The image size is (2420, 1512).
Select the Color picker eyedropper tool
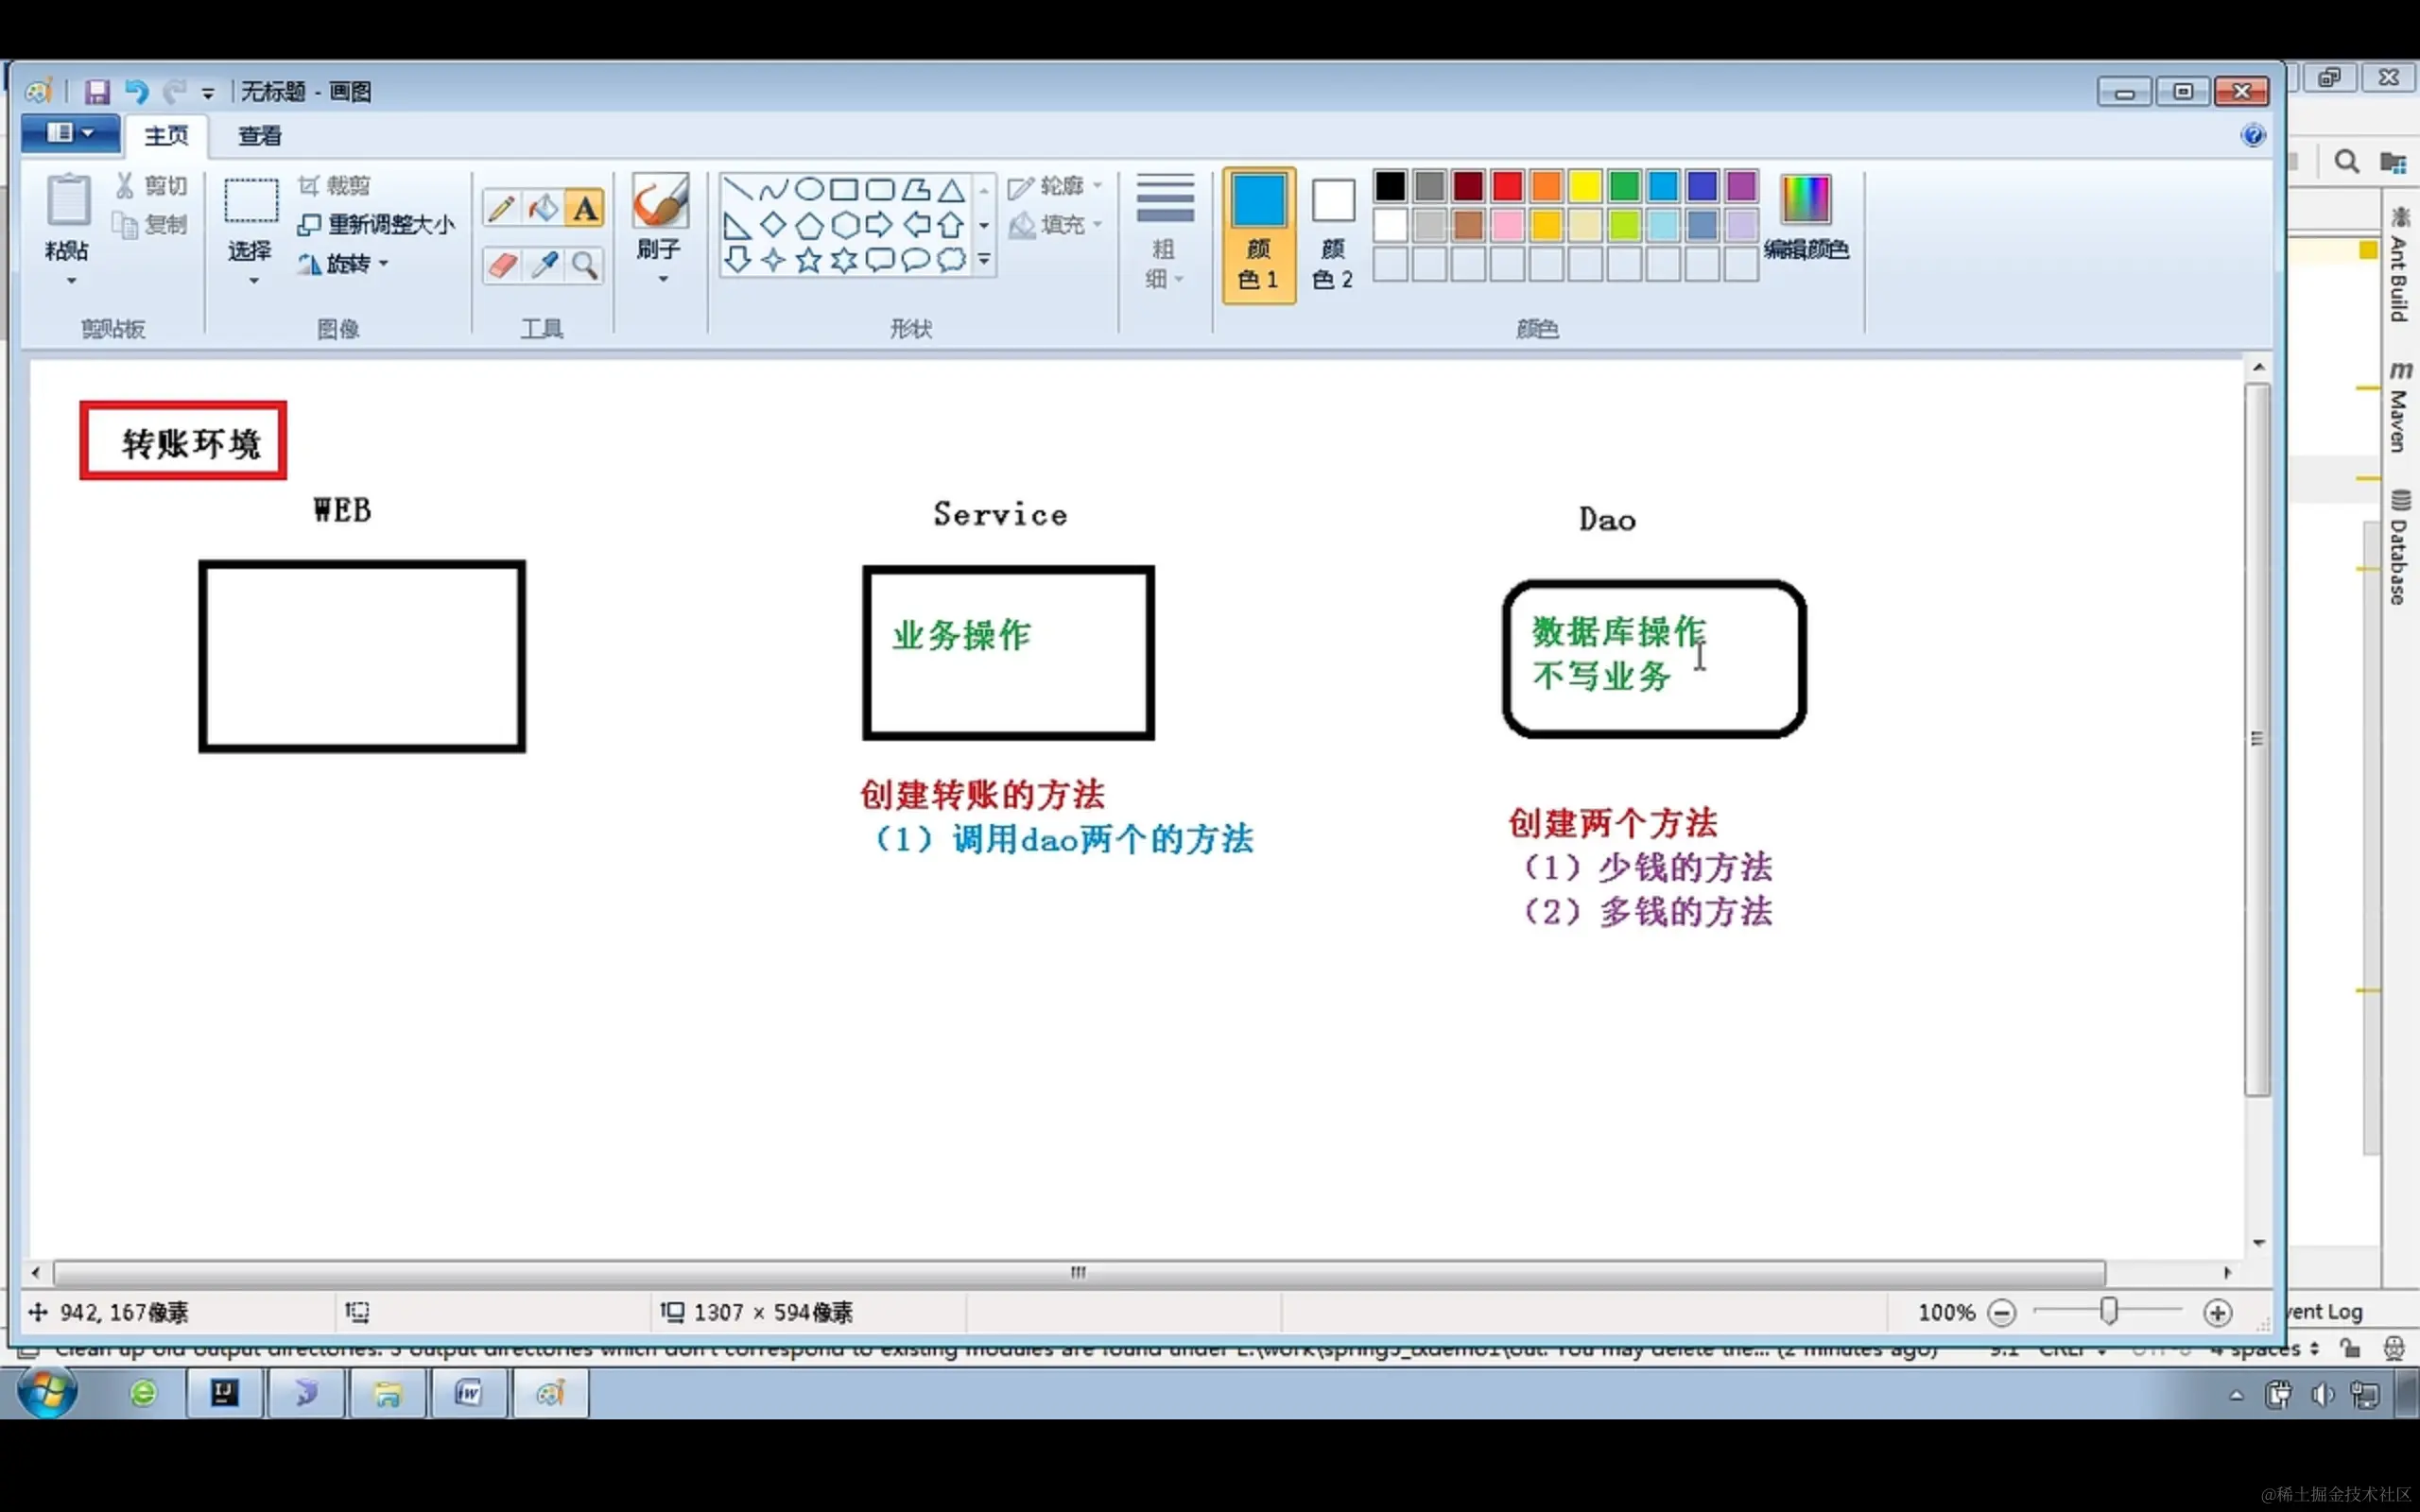click(544, 265)
